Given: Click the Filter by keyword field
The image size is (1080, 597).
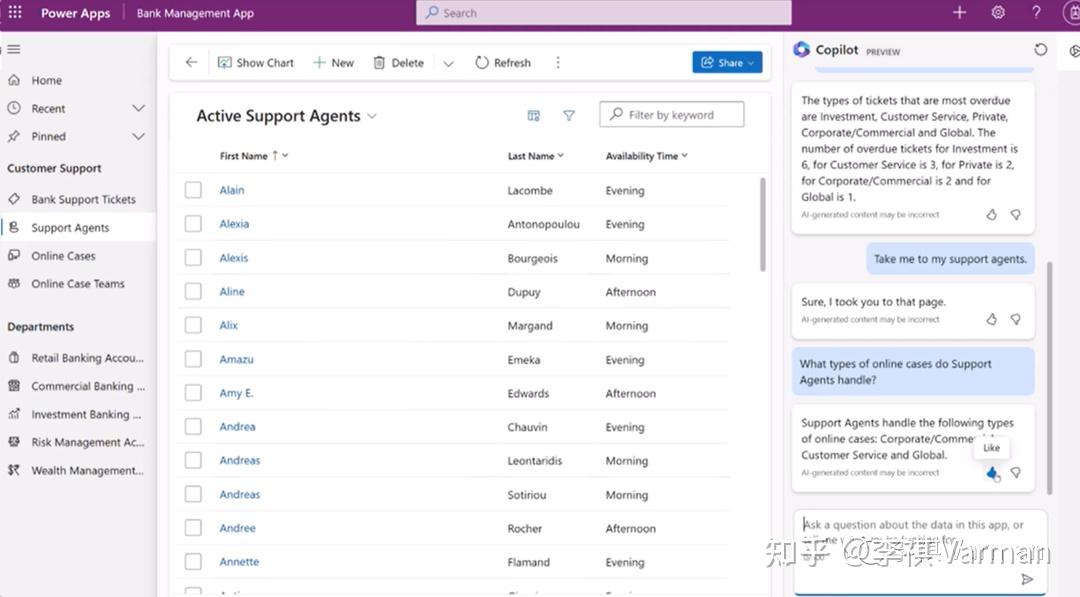Looking at the screenshot, I should pyautogui.click(x=671, y=113).
